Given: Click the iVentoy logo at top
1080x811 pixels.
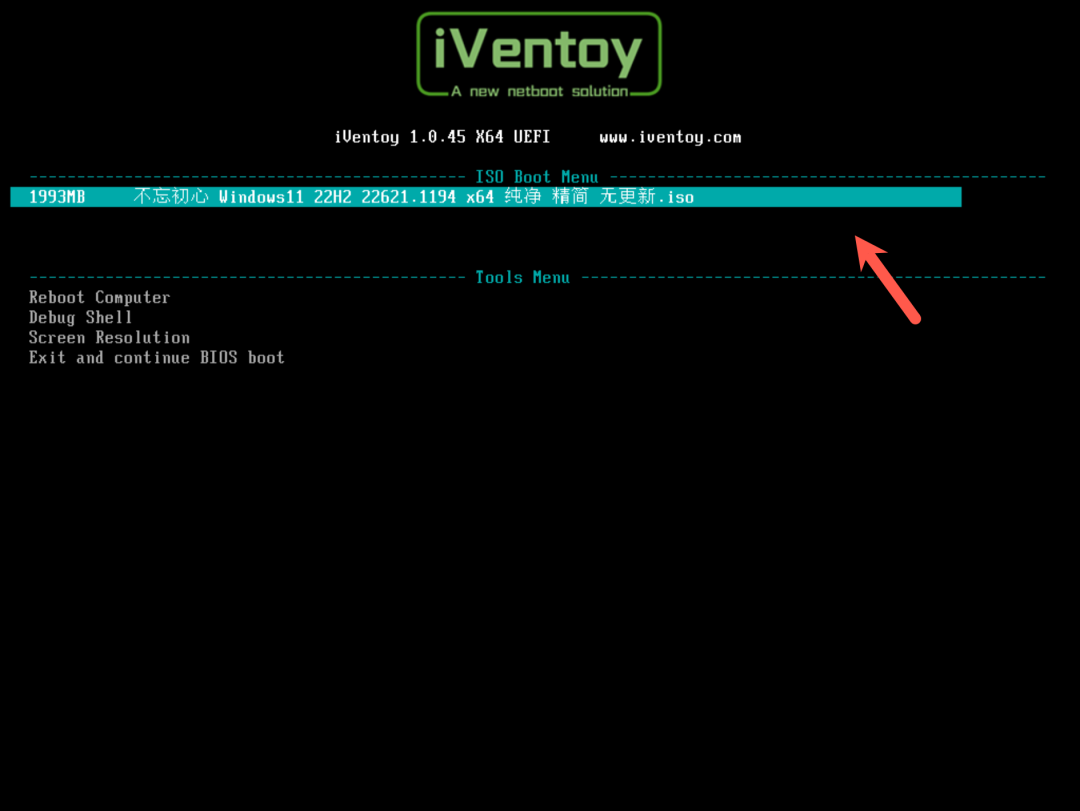Looking at the screenshot, I should [539, 55].
